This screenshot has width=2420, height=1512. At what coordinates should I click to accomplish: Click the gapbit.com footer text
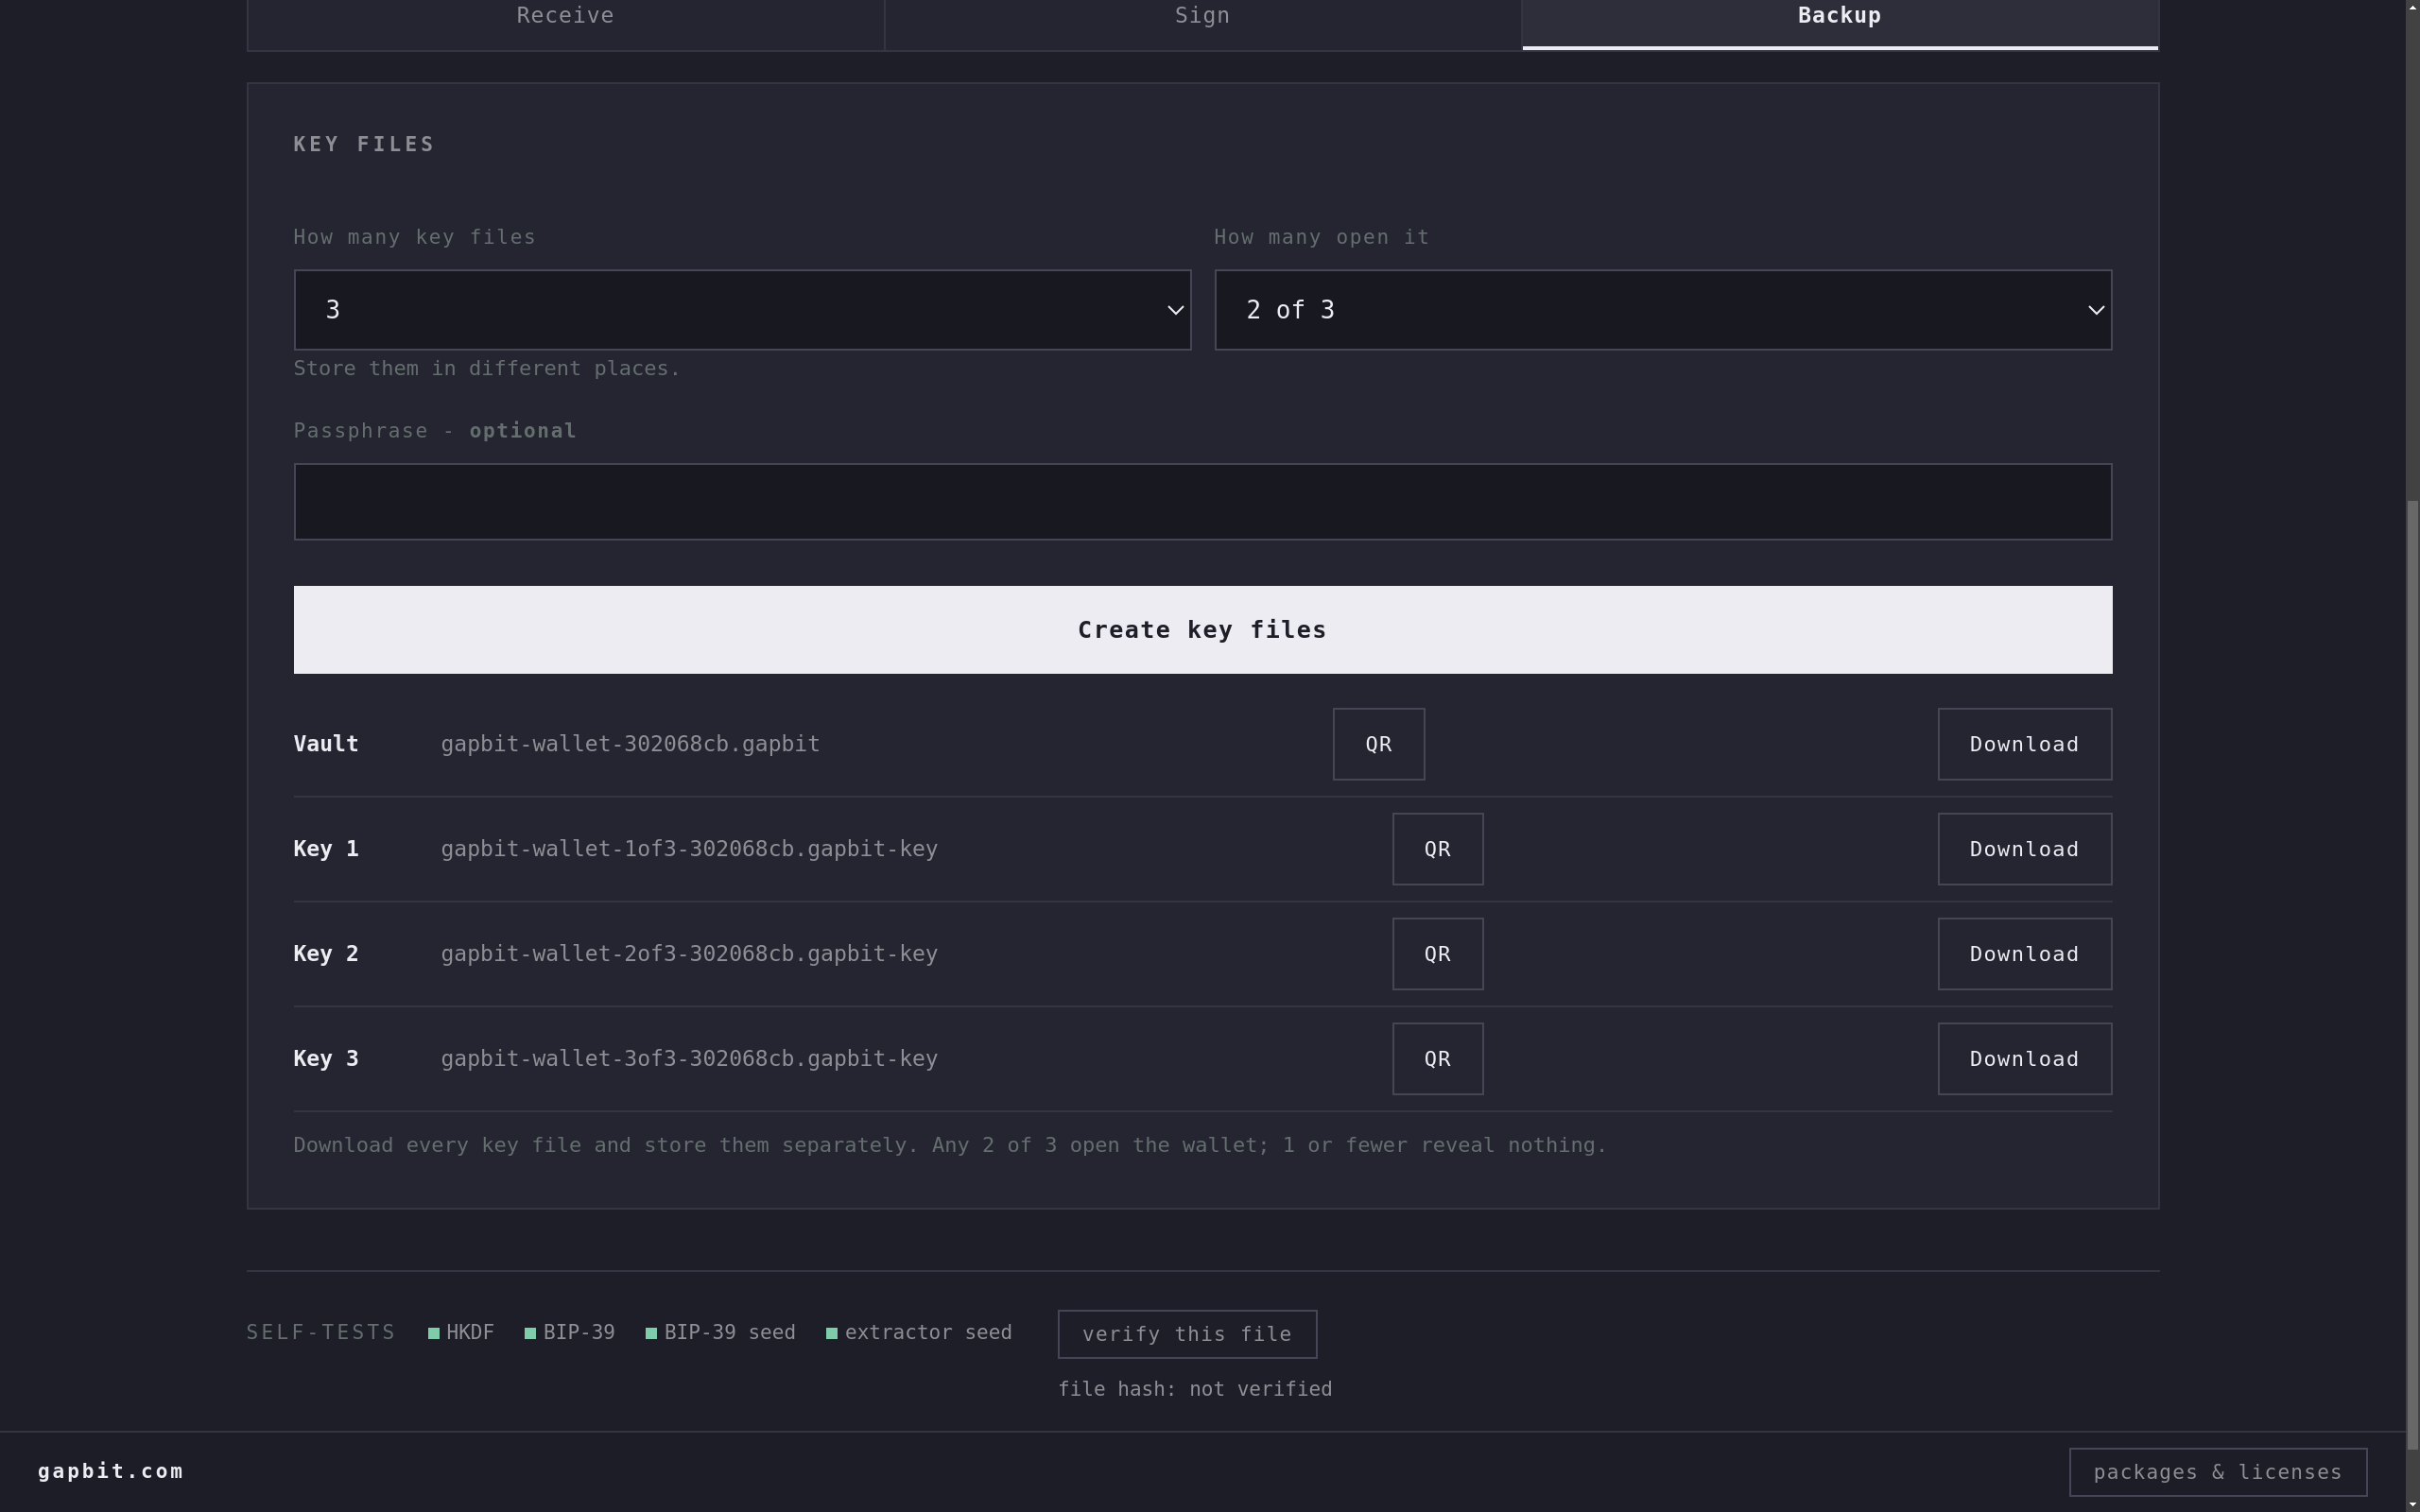(x=111, y=1471)
